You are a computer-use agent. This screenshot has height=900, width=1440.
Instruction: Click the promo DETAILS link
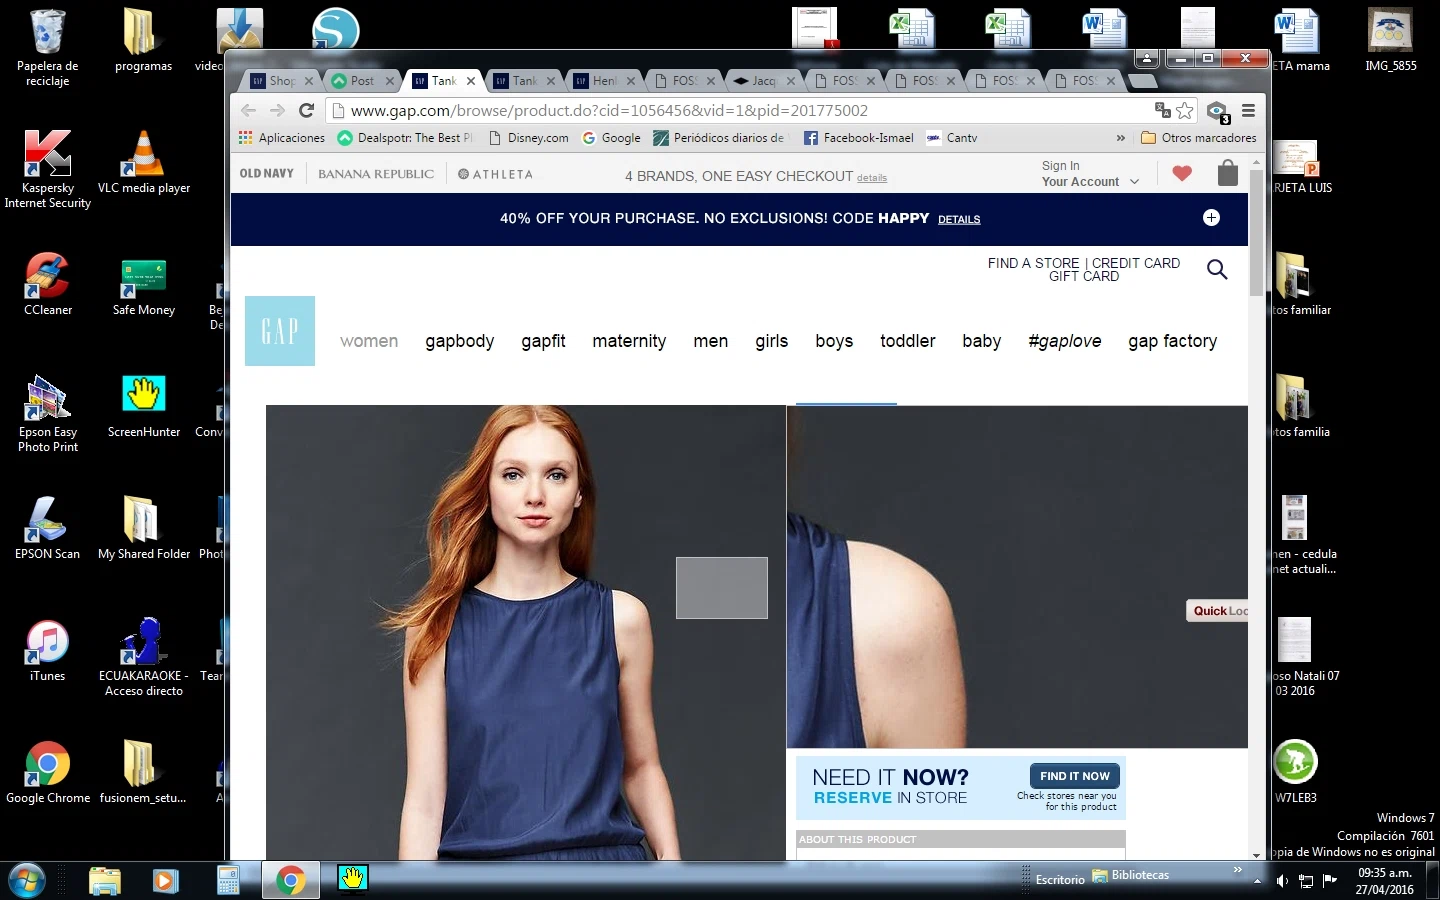coord(958,220)
